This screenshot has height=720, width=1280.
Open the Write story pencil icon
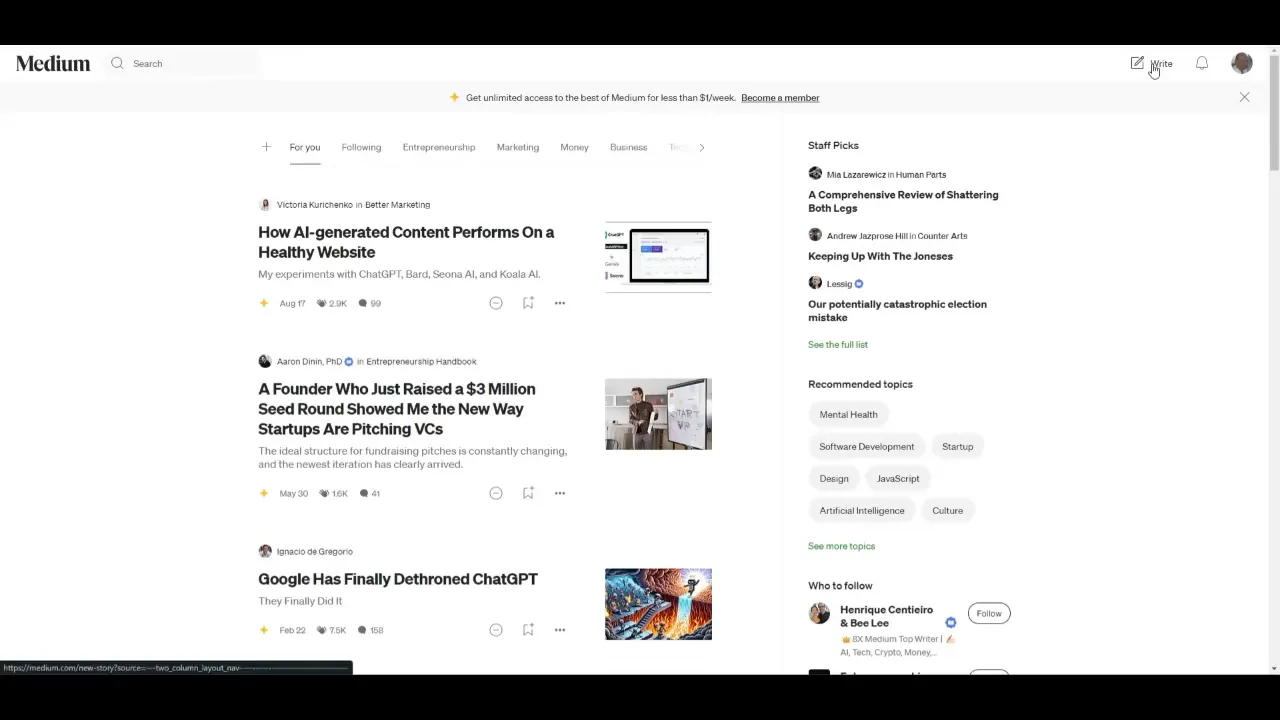(1137, 63)
